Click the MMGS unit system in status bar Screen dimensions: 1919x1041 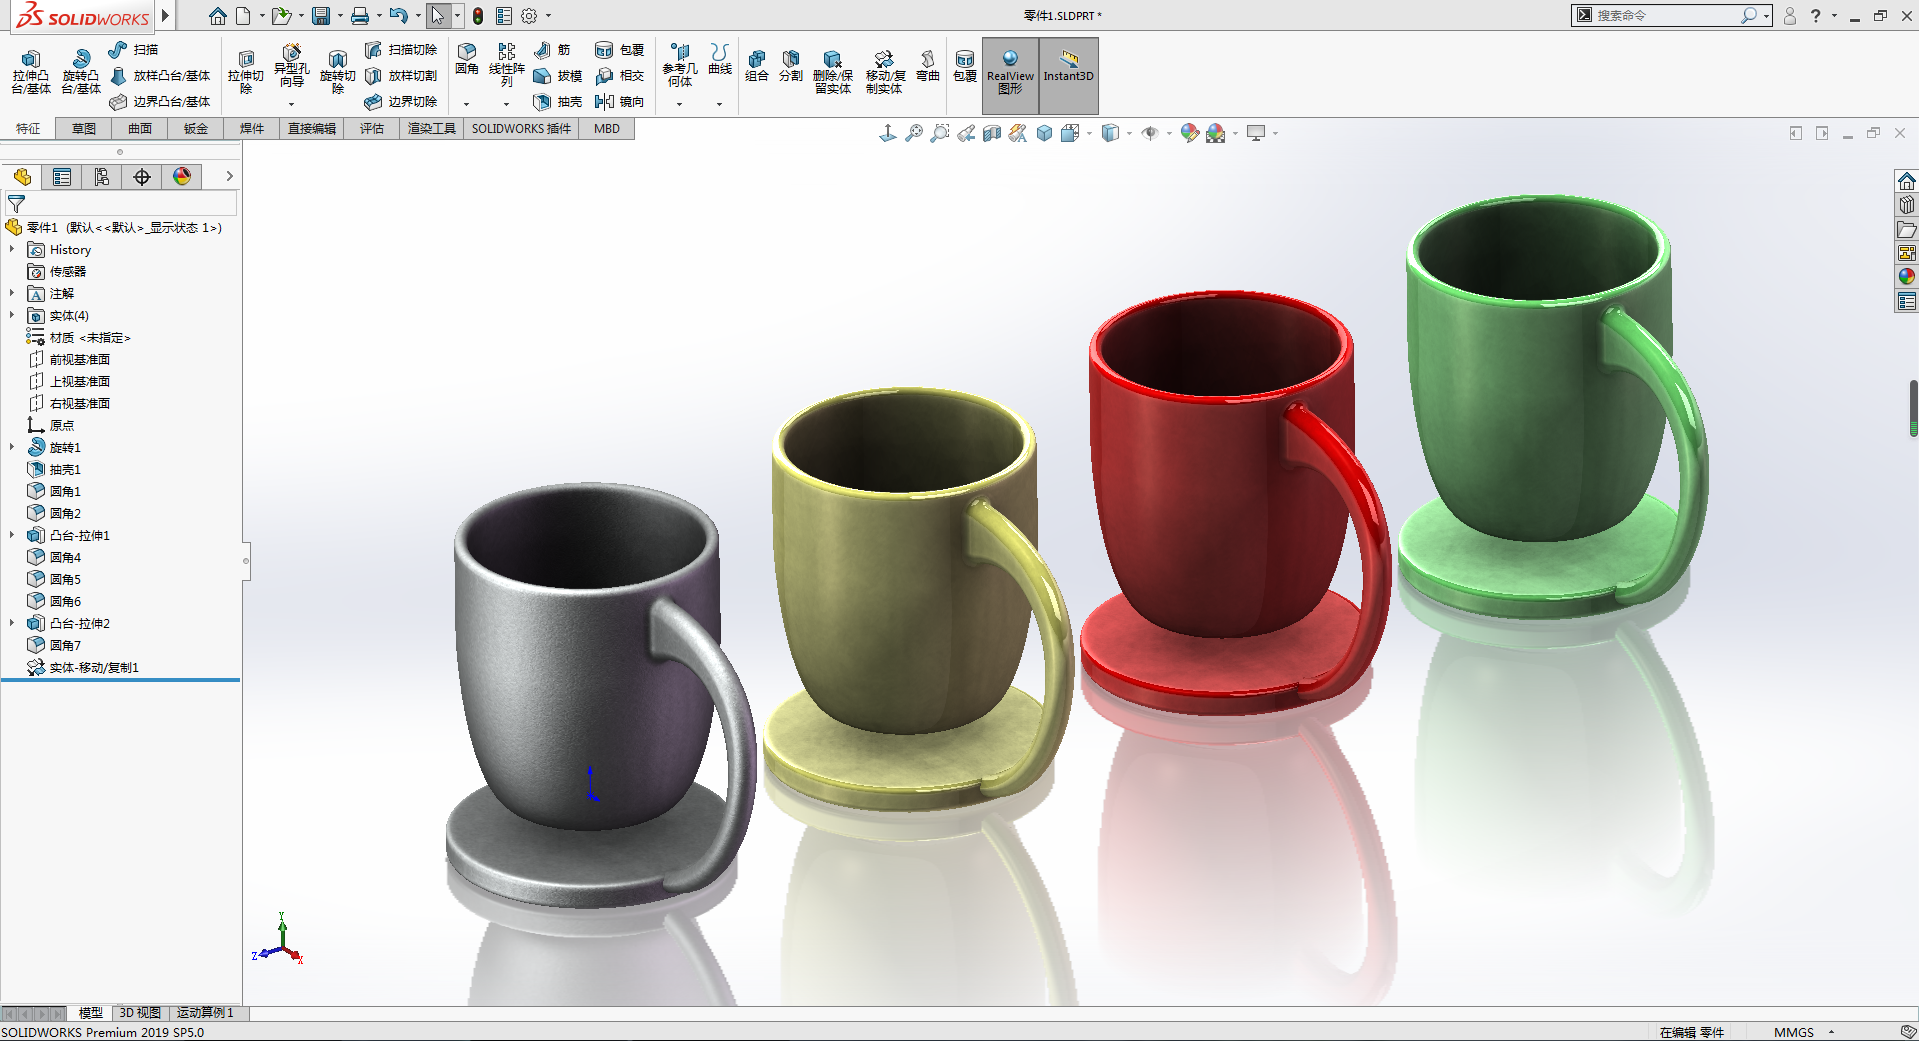click(x=1793, y=1032)
